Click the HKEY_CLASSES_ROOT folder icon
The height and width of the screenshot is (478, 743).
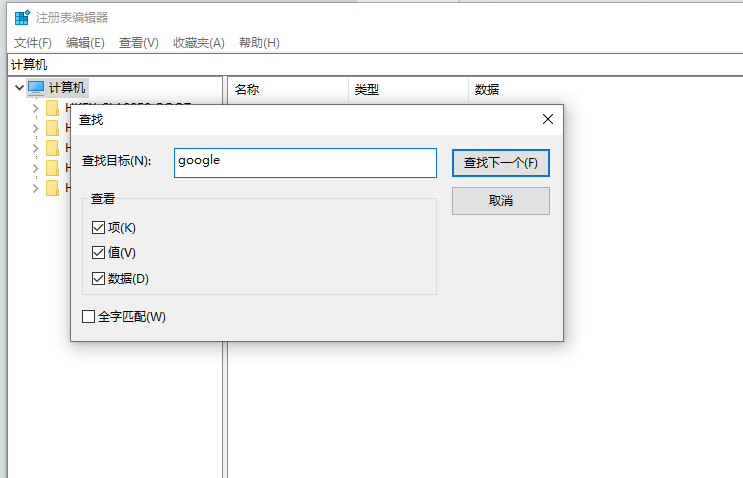[53, 108]
